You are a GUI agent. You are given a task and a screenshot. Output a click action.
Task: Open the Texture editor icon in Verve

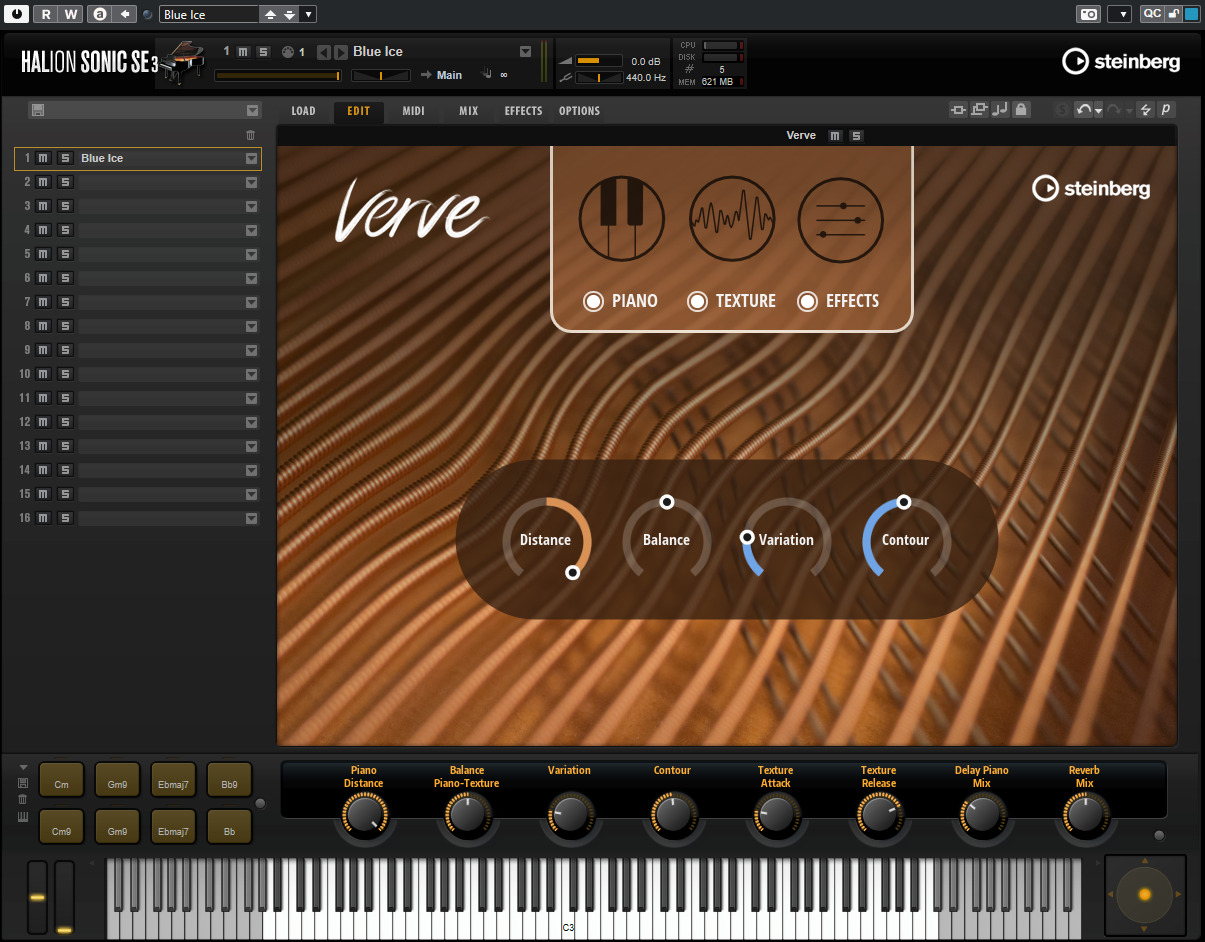point(731,219)
